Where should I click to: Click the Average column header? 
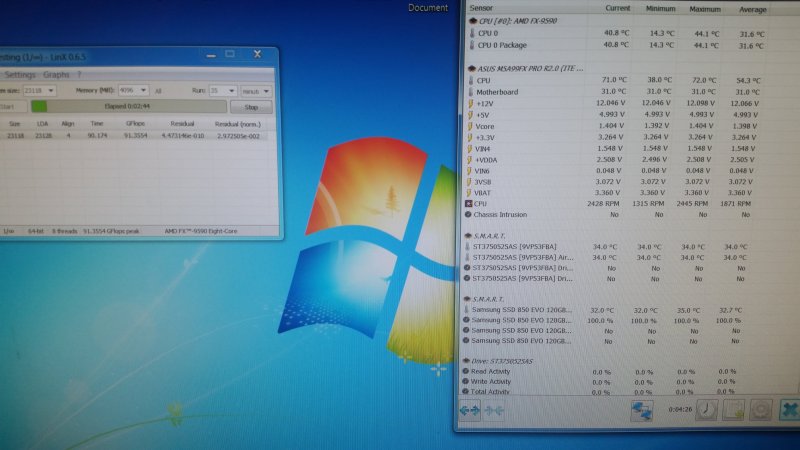[753, 10]
